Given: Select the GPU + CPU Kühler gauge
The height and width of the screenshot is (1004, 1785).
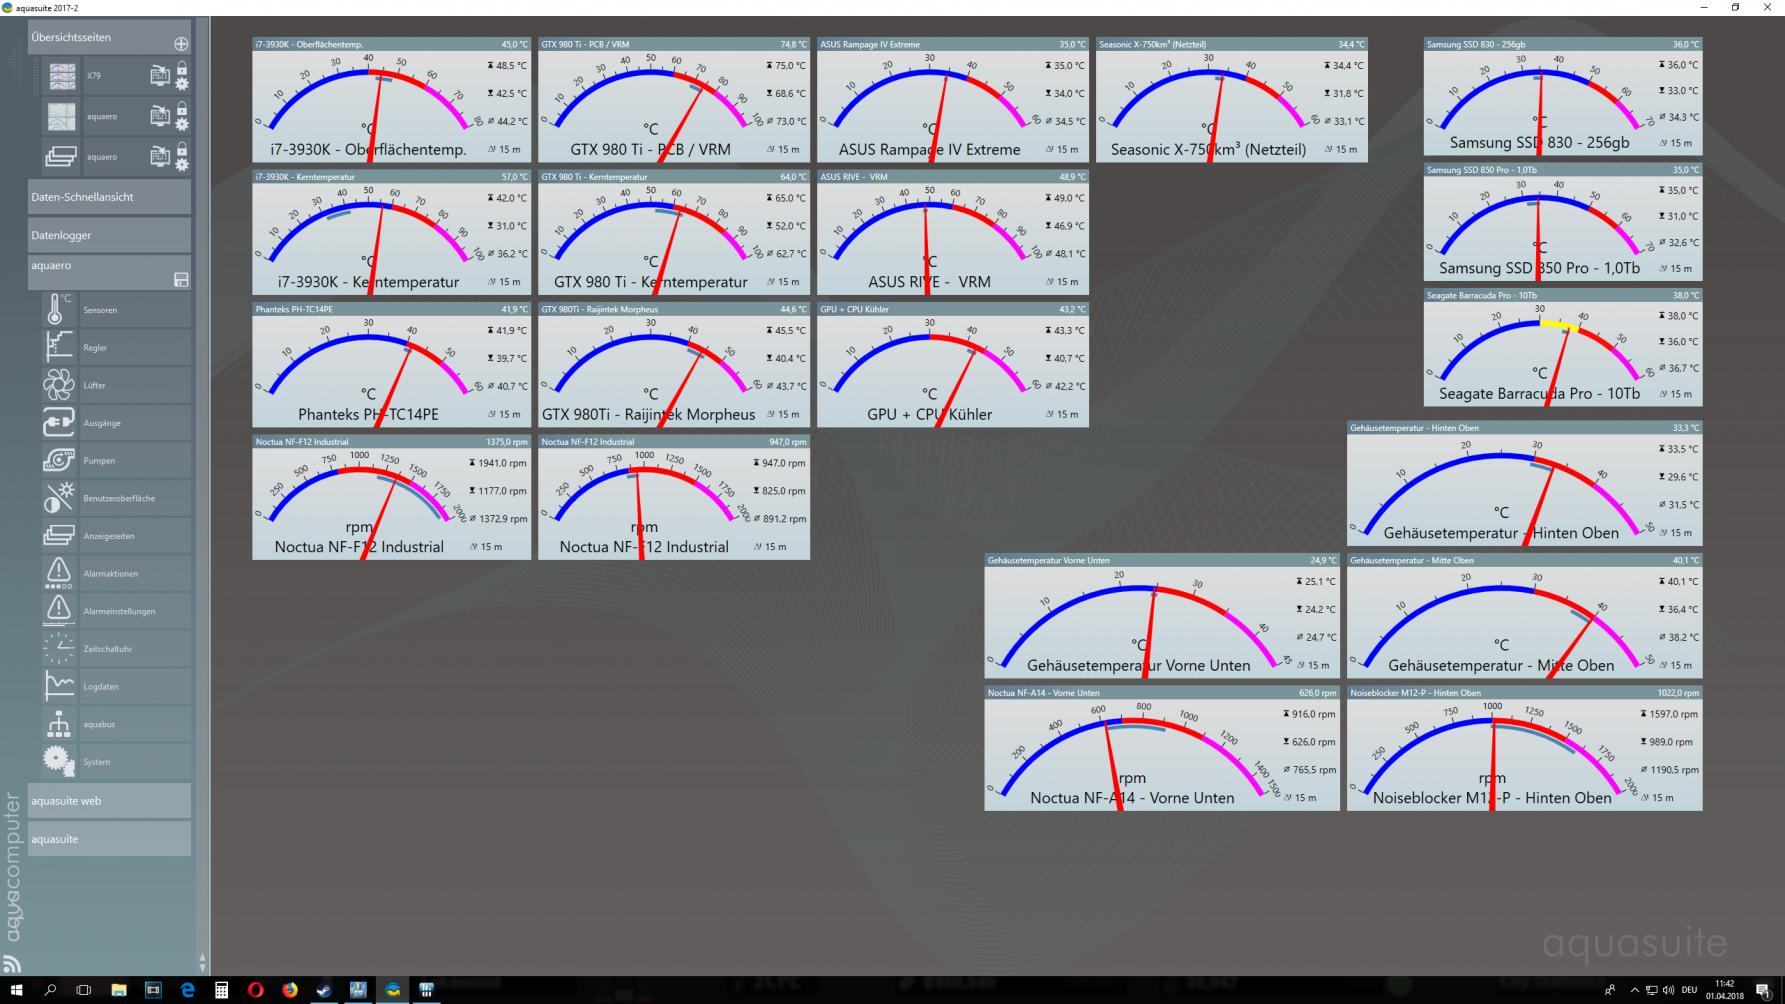Looking at the screenshot, I should [x=952, y=365].
